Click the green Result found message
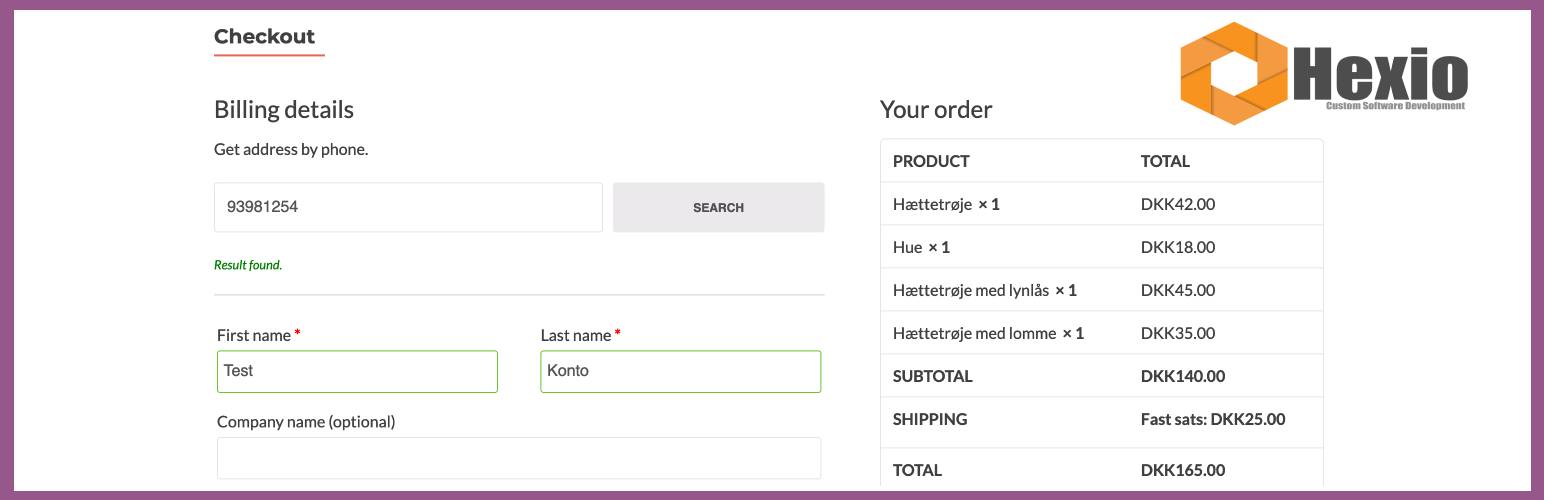1544x500 pixels. pos(248,265)
